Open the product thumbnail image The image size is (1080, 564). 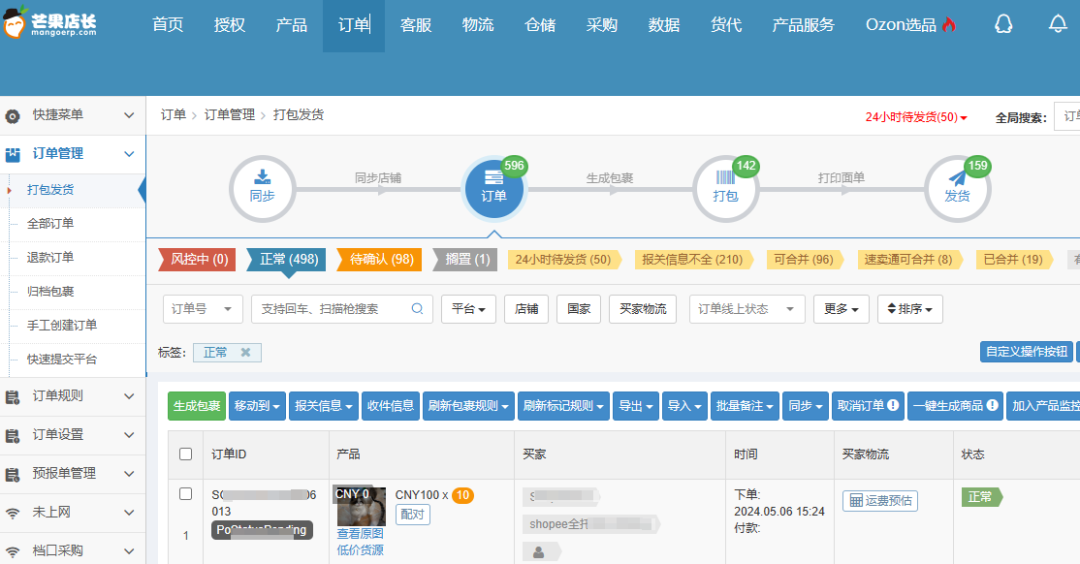361,506
